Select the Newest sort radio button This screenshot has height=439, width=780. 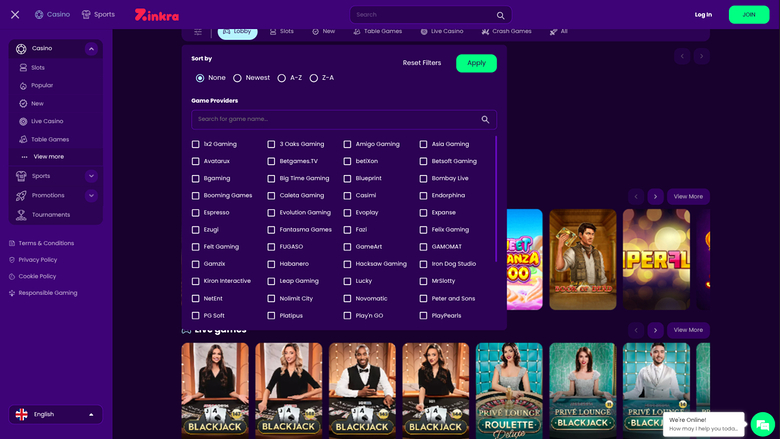point(237,78)
